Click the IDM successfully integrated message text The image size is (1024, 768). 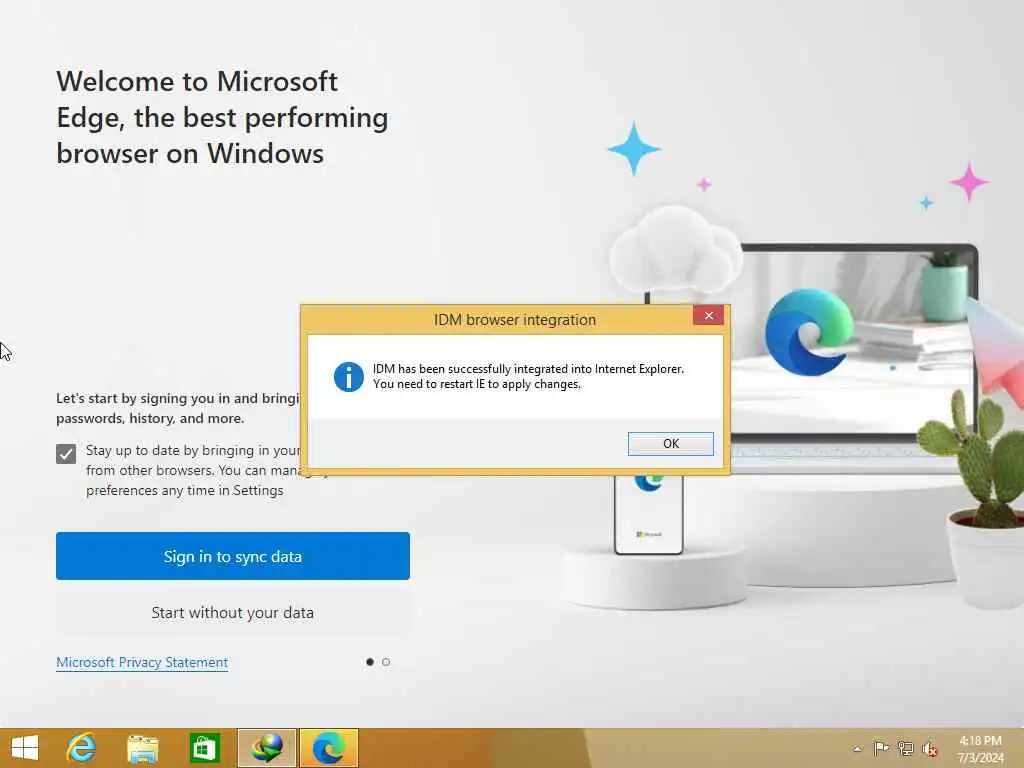pos(528,376)
